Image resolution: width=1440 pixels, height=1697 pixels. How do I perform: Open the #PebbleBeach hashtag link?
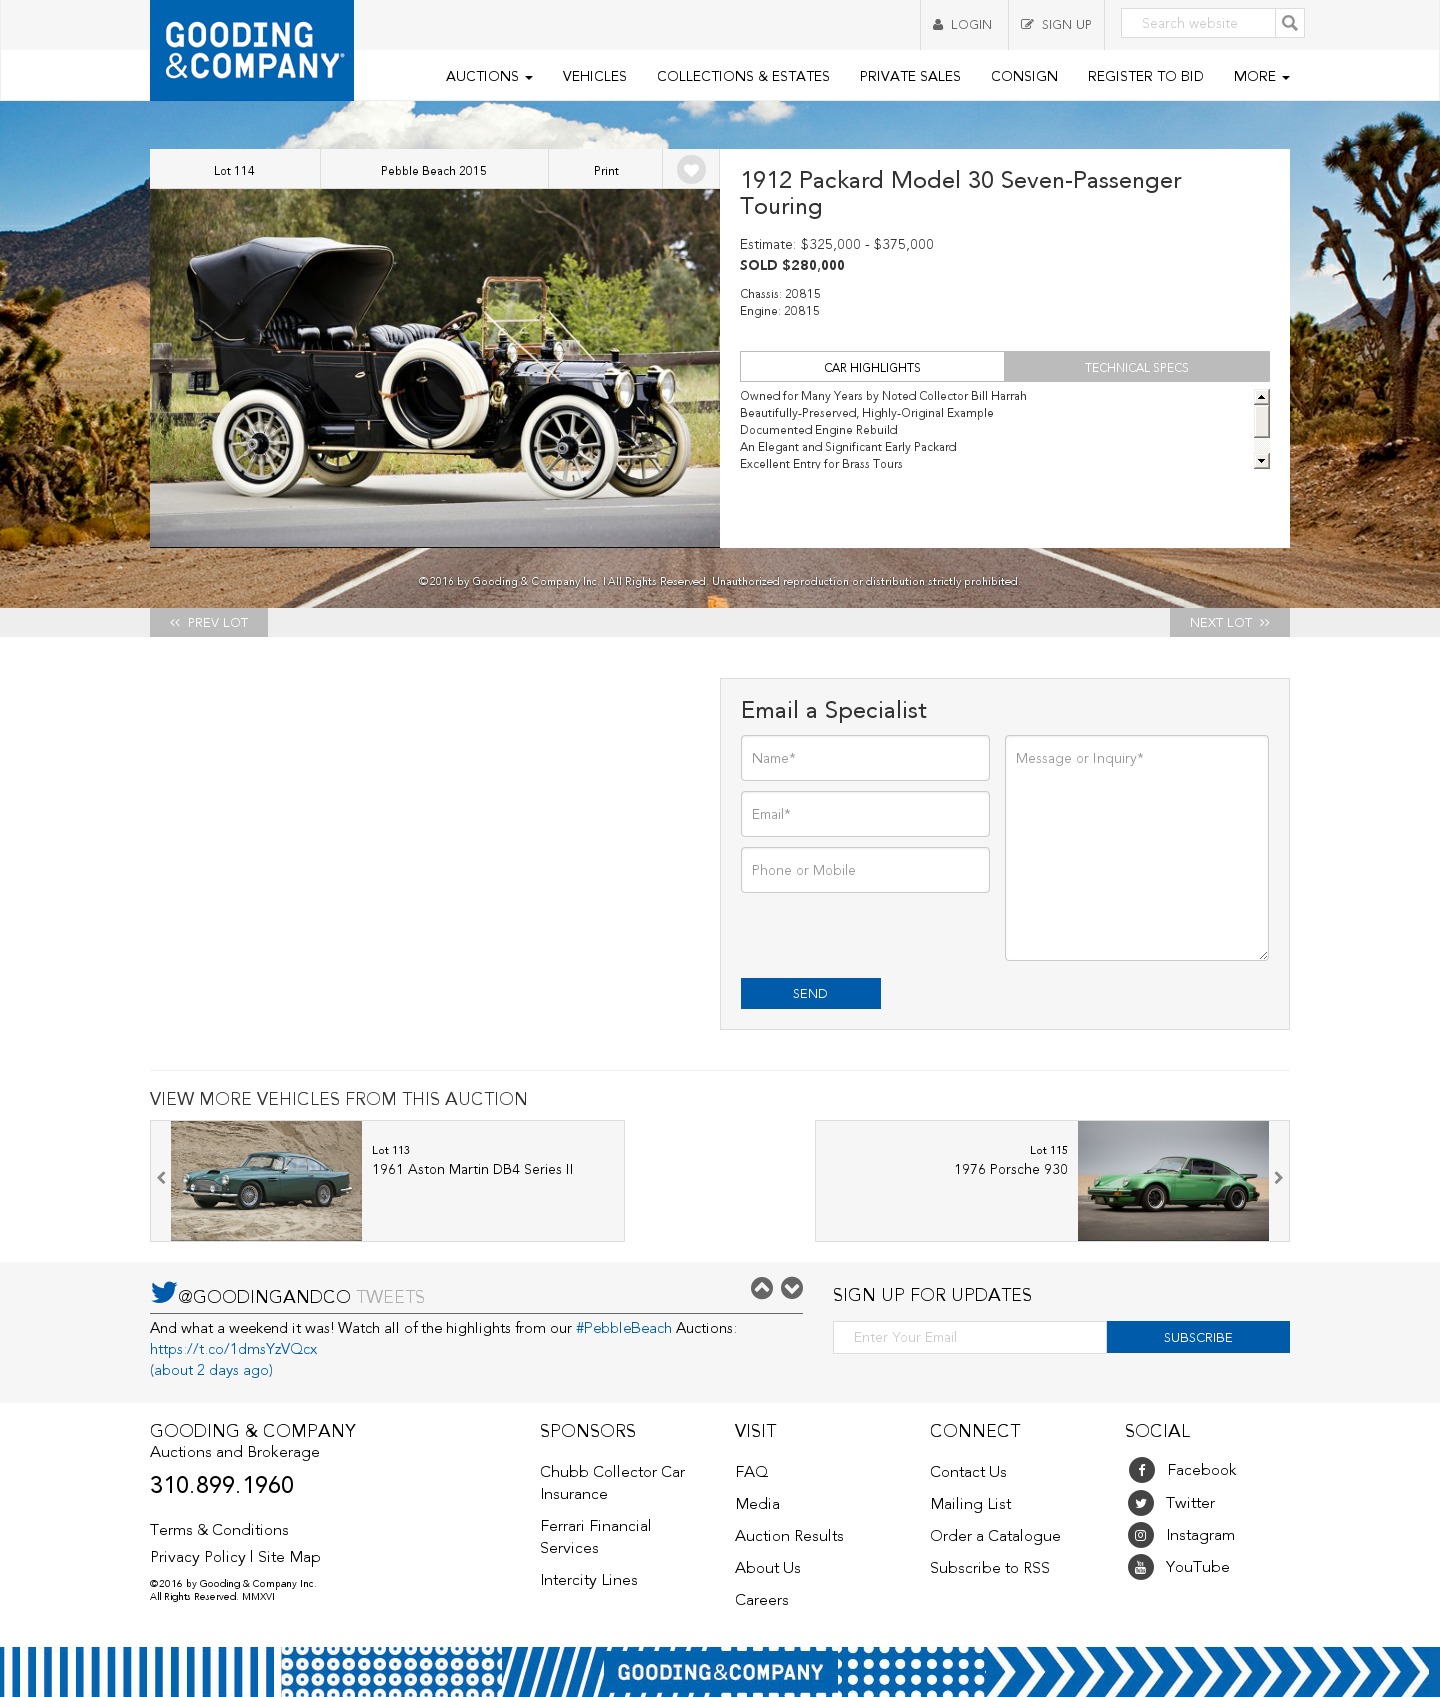[624, 1328]
